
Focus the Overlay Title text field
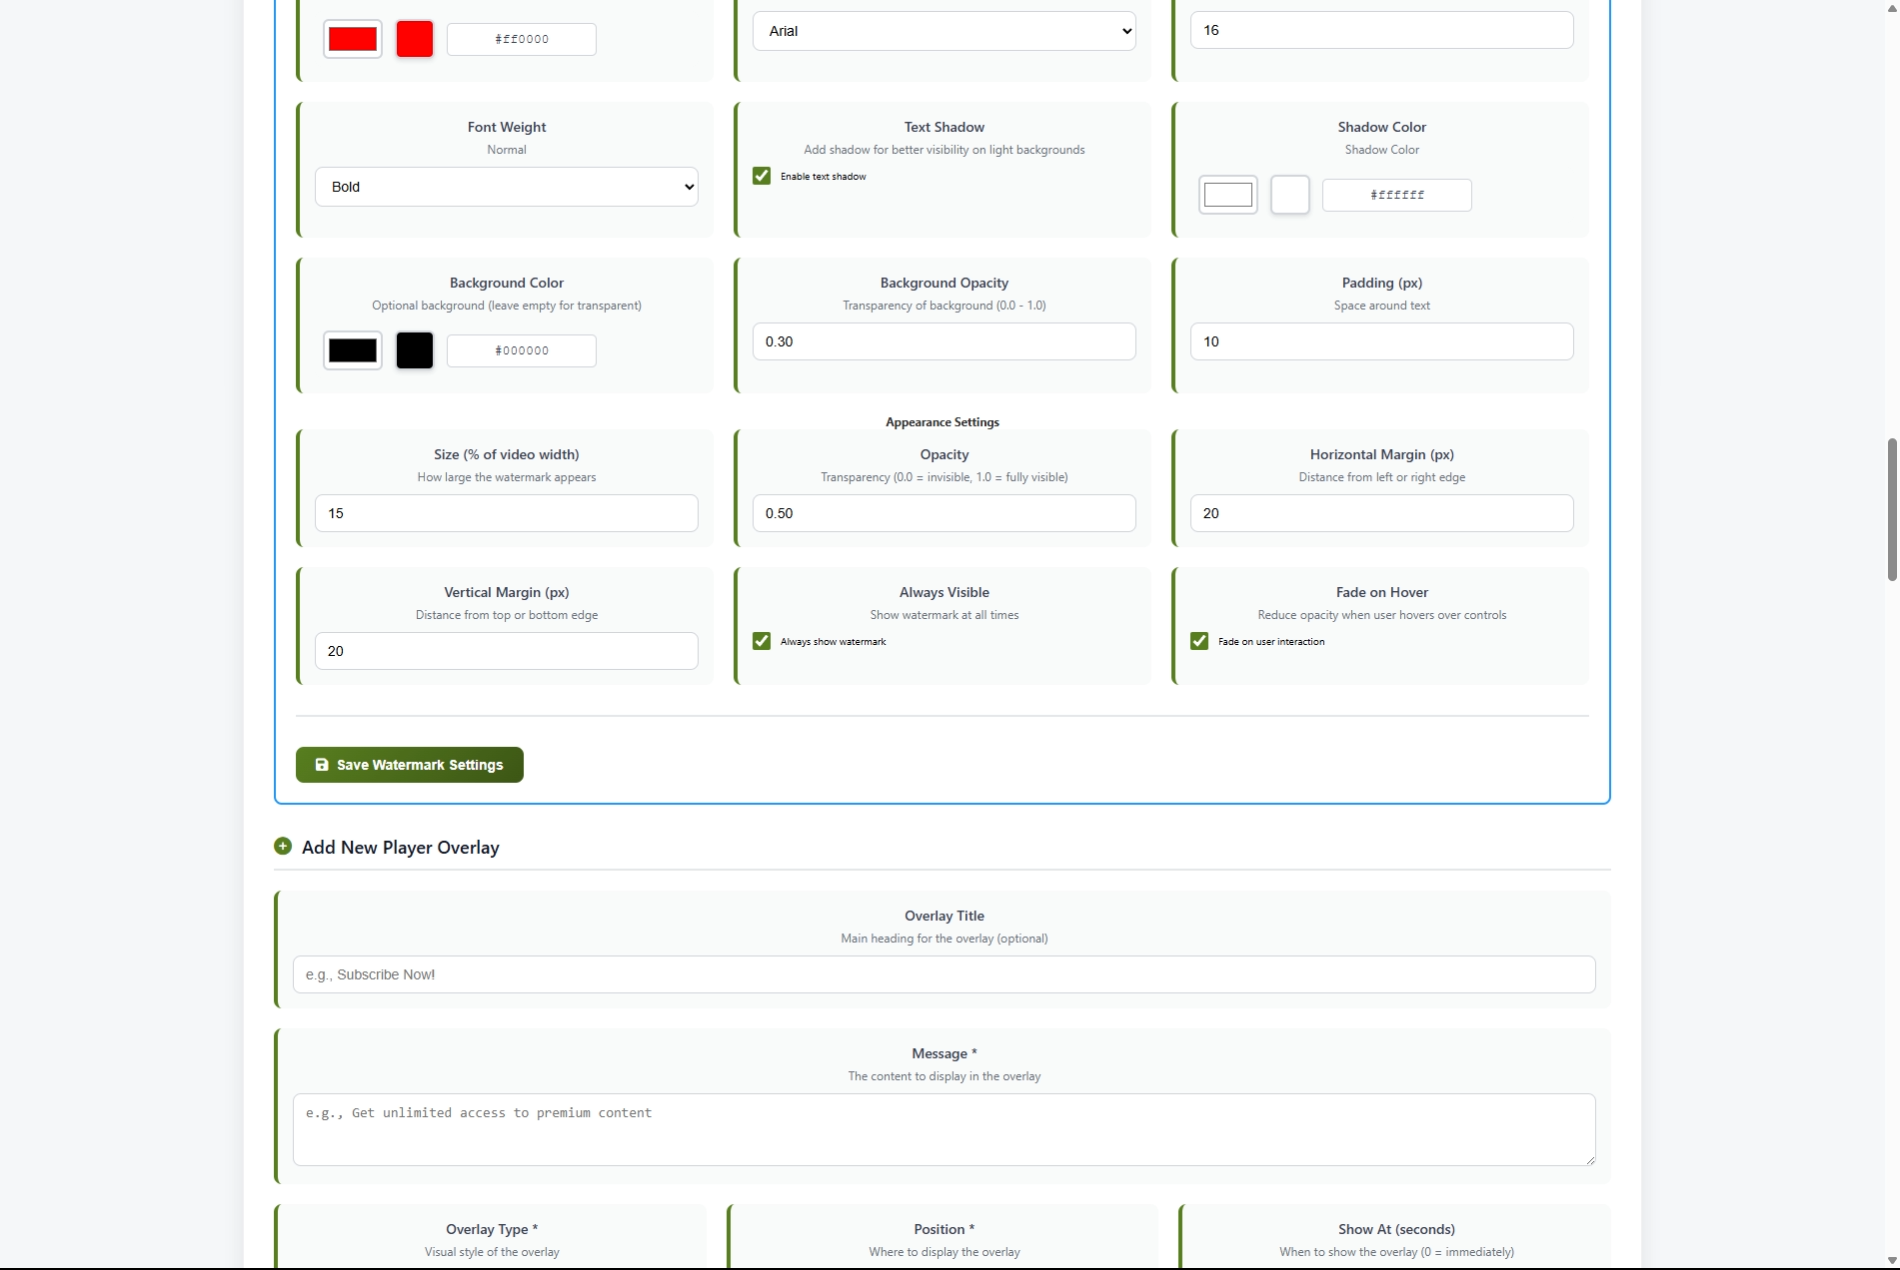(x=943, y=975)
